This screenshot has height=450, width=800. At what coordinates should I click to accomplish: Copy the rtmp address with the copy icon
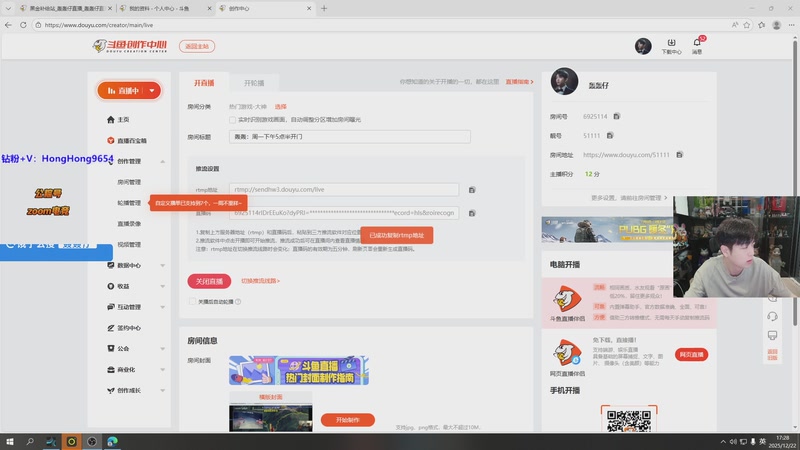[x=472, y=189]
